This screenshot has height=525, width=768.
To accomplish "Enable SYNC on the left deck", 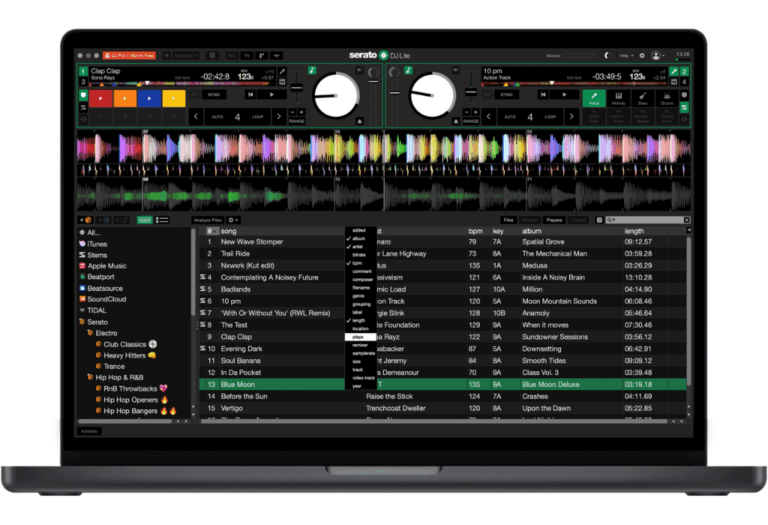I will point(214,95).
